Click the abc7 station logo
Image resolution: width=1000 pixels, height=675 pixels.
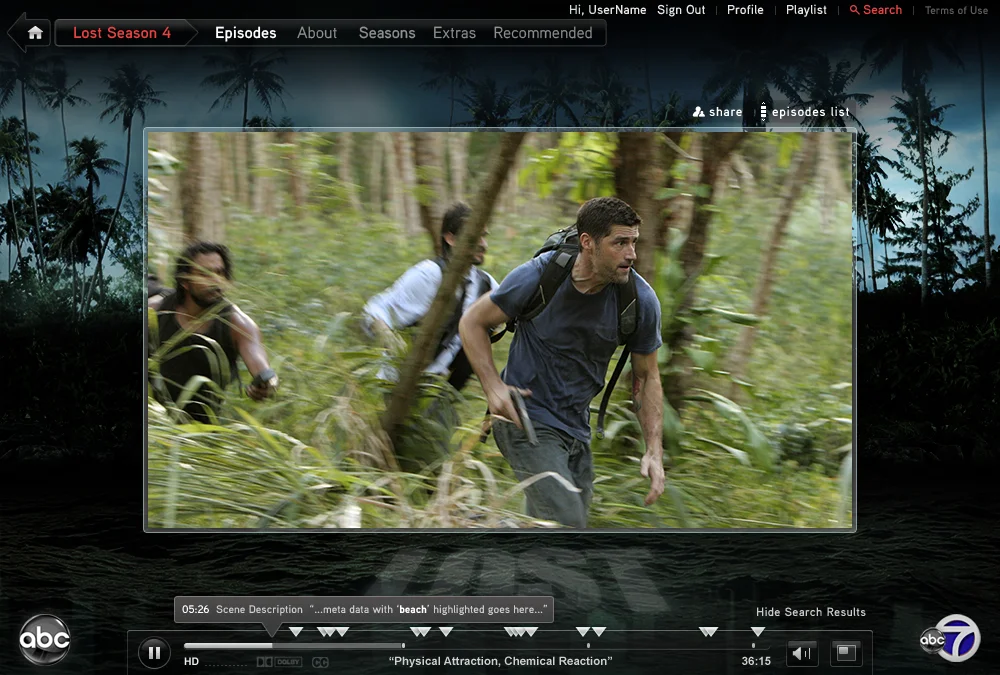pos(950,639)
